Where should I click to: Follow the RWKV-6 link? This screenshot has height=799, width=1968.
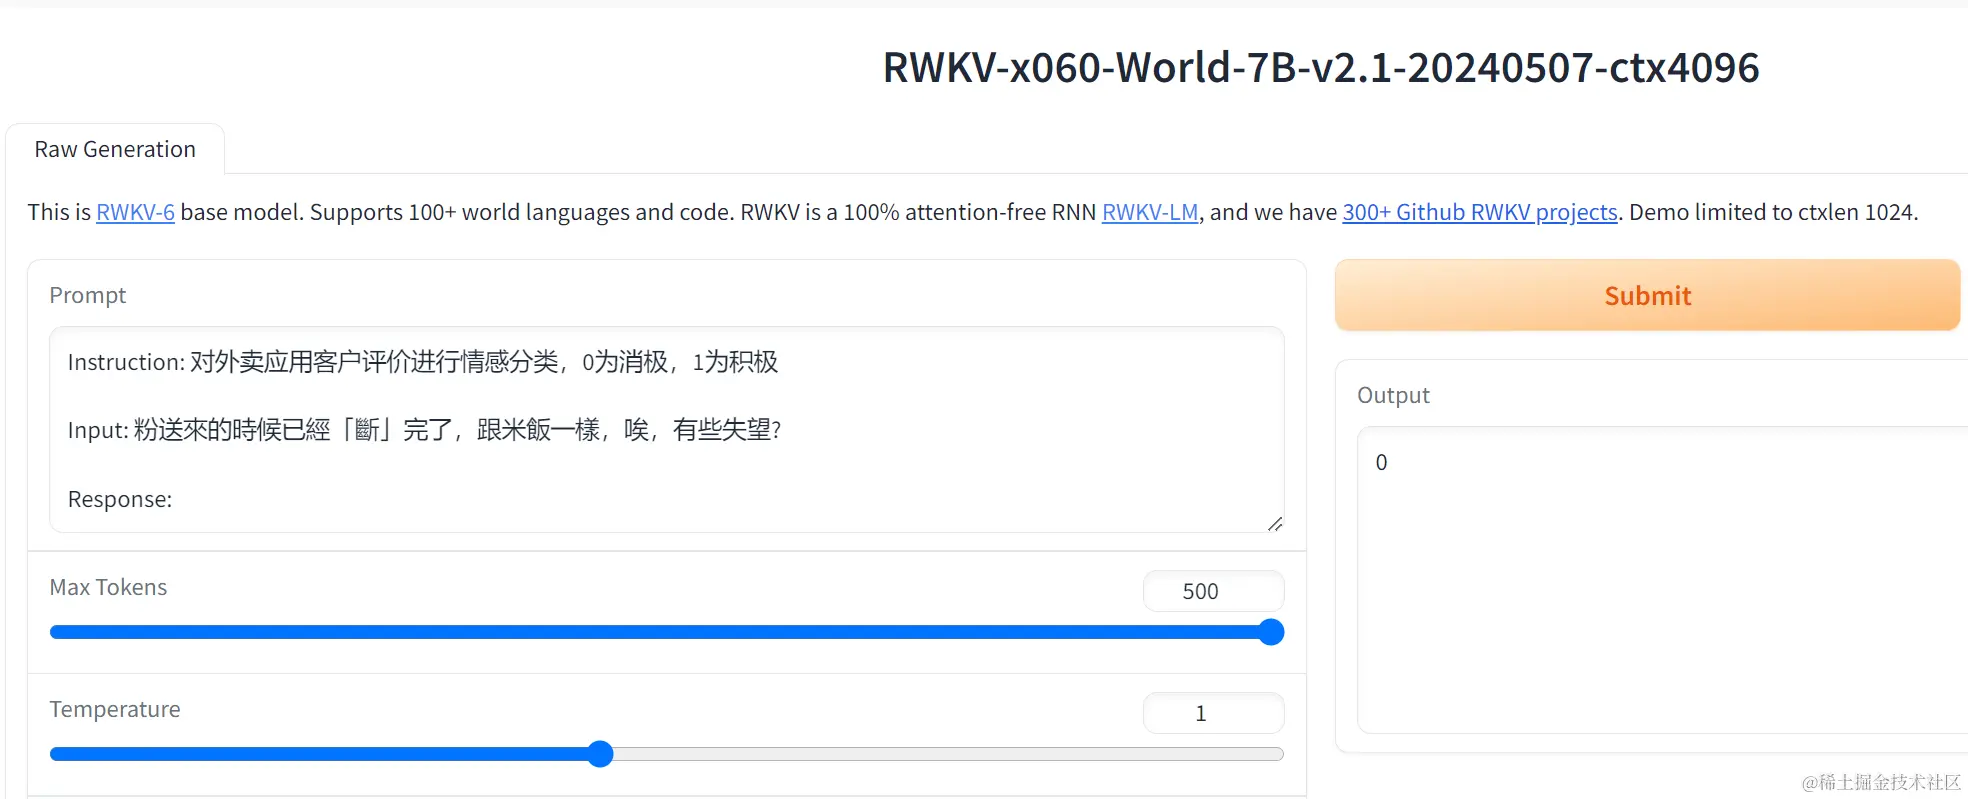135,212
